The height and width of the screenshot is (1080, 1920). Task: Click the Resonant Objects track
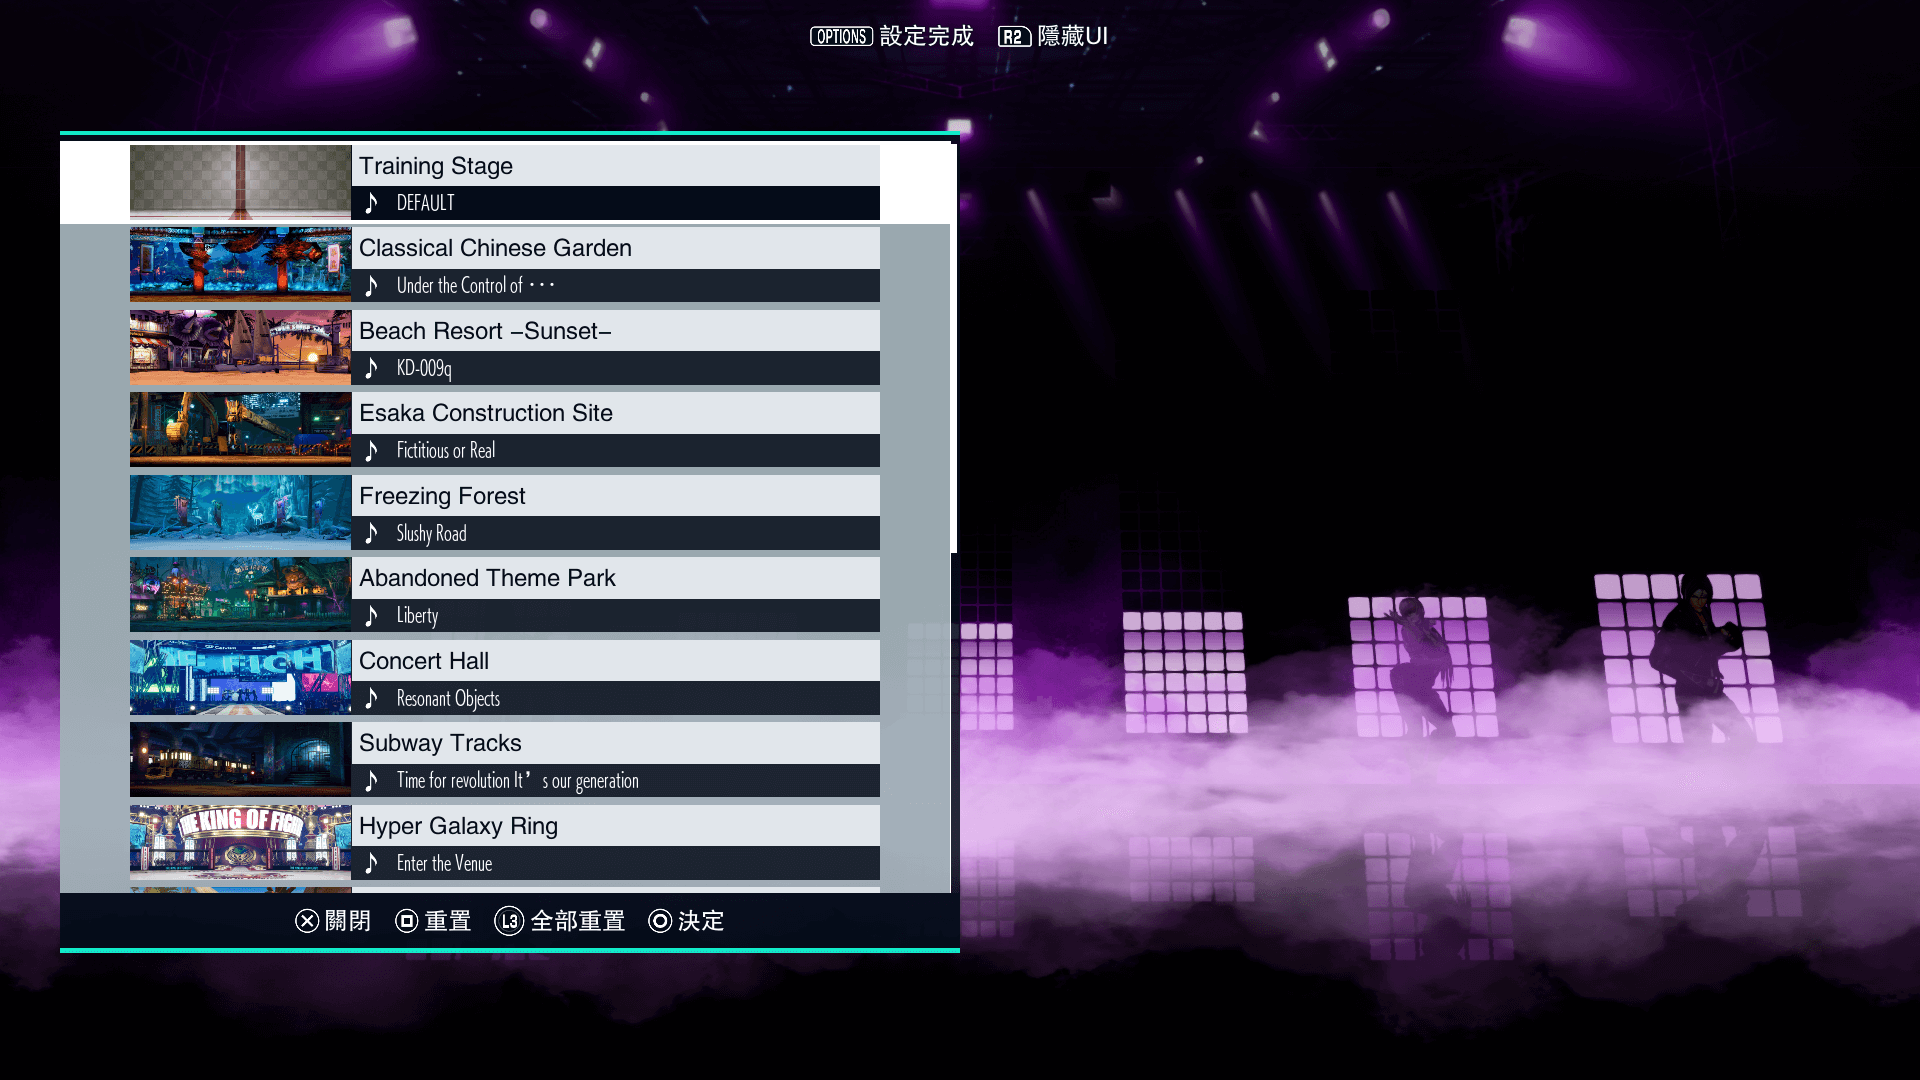click(616, 698)
